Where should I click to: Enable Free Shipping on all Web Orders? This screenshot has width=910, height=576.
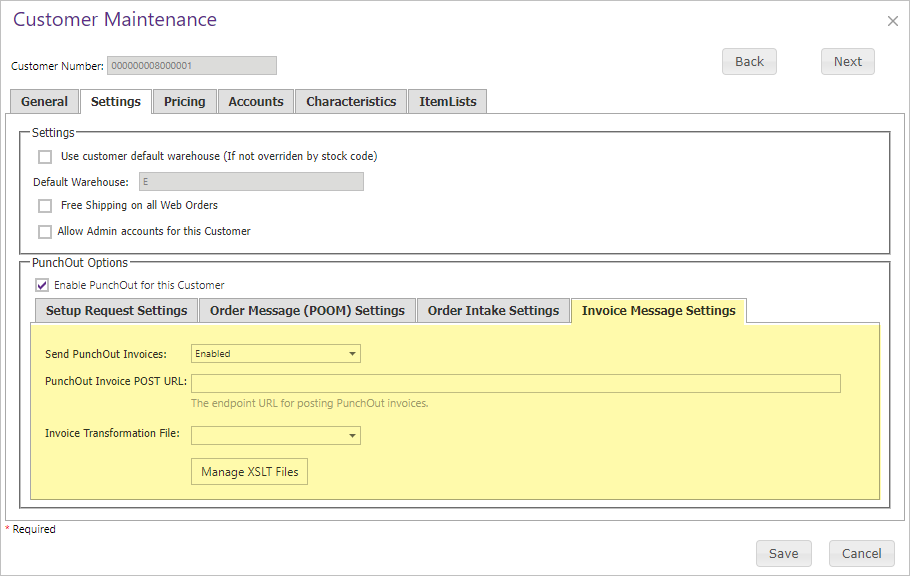pyautogui.click(x=45, y=206)
